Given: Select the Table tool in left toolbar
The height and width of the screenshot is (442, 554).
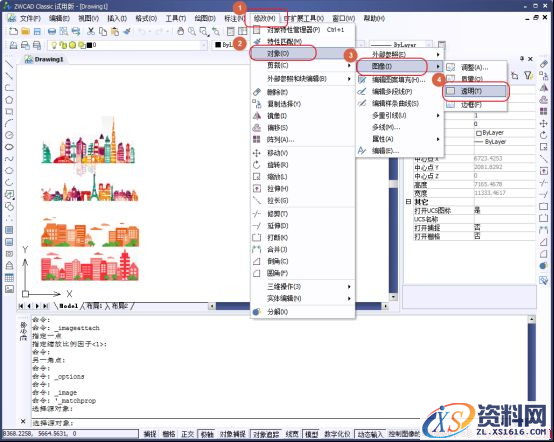Looking at the screenshot, I should (x=9, y=277).
